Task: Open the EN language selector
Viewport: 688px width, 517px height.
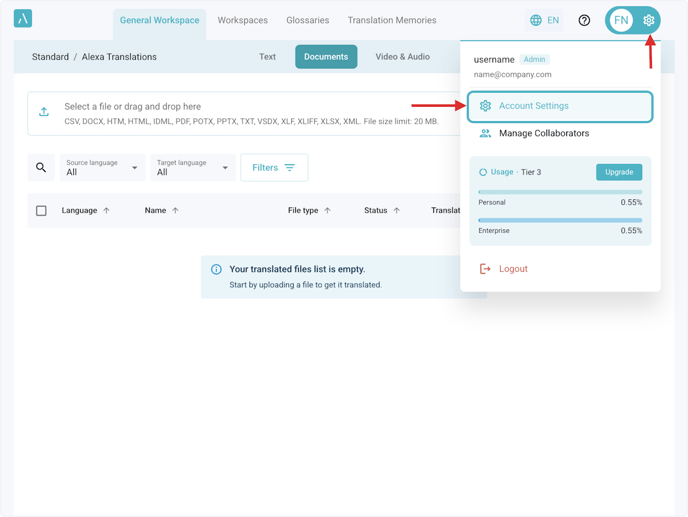Action: click(545, 20)
